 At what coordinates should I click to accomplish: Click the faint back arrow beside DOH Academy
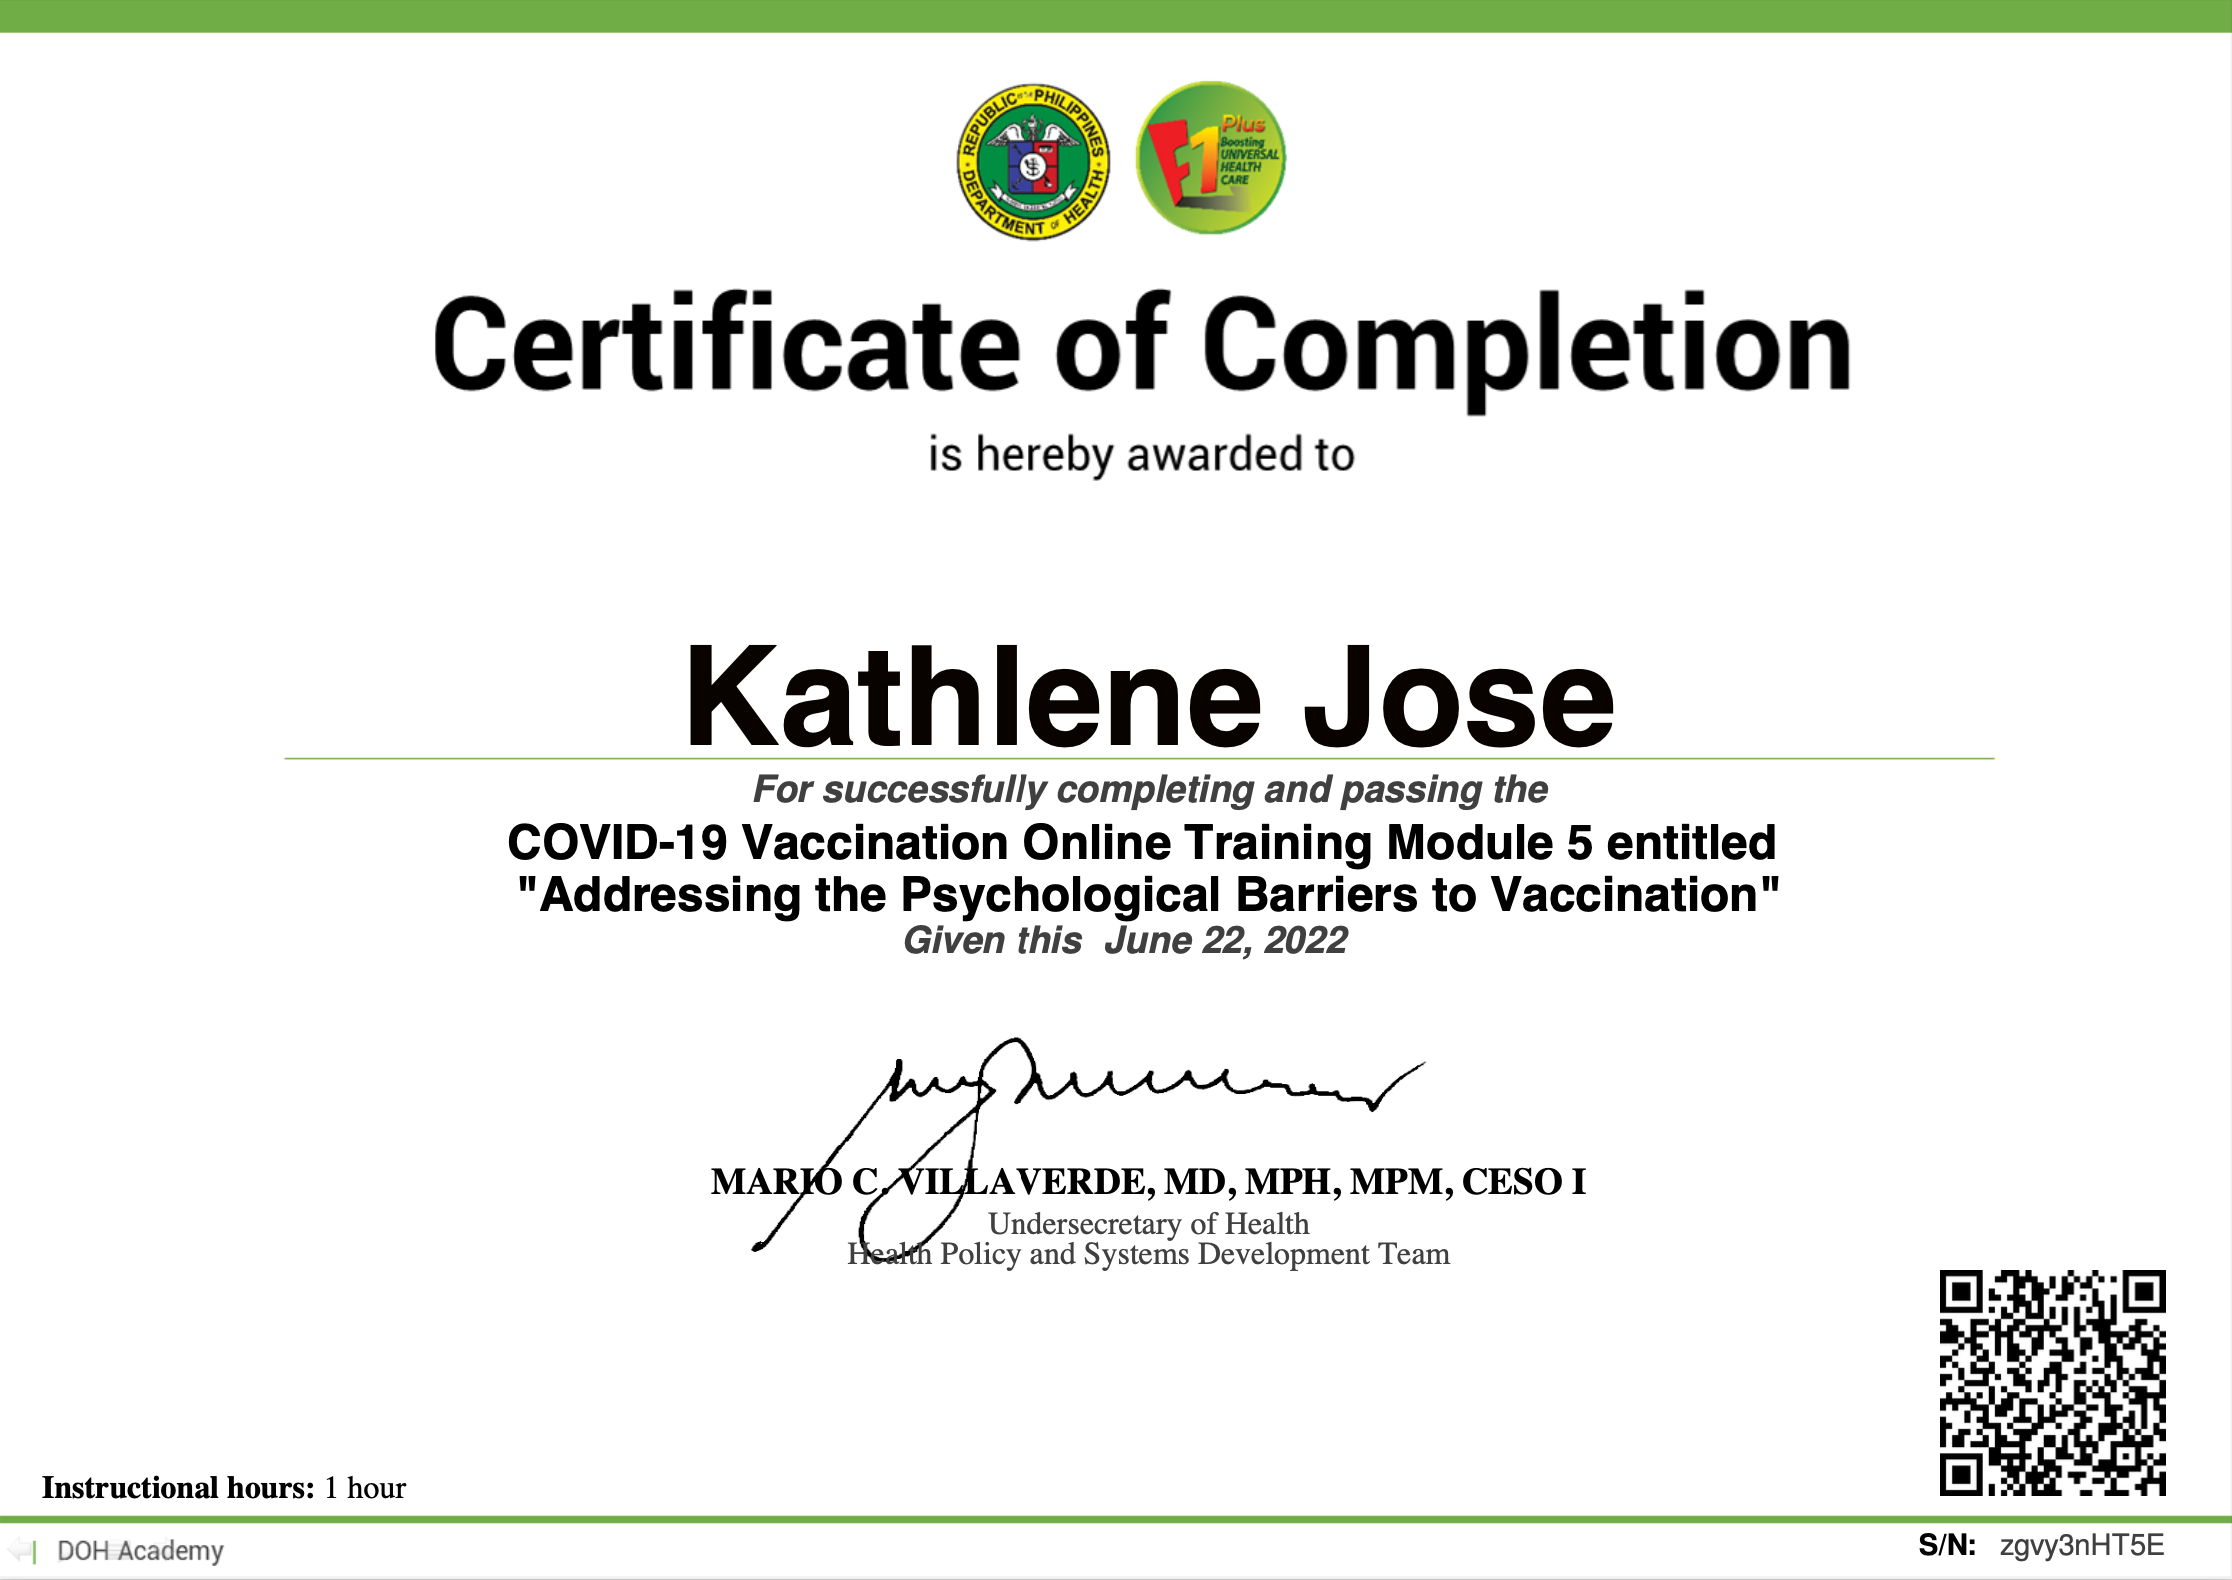point(19,1551)
